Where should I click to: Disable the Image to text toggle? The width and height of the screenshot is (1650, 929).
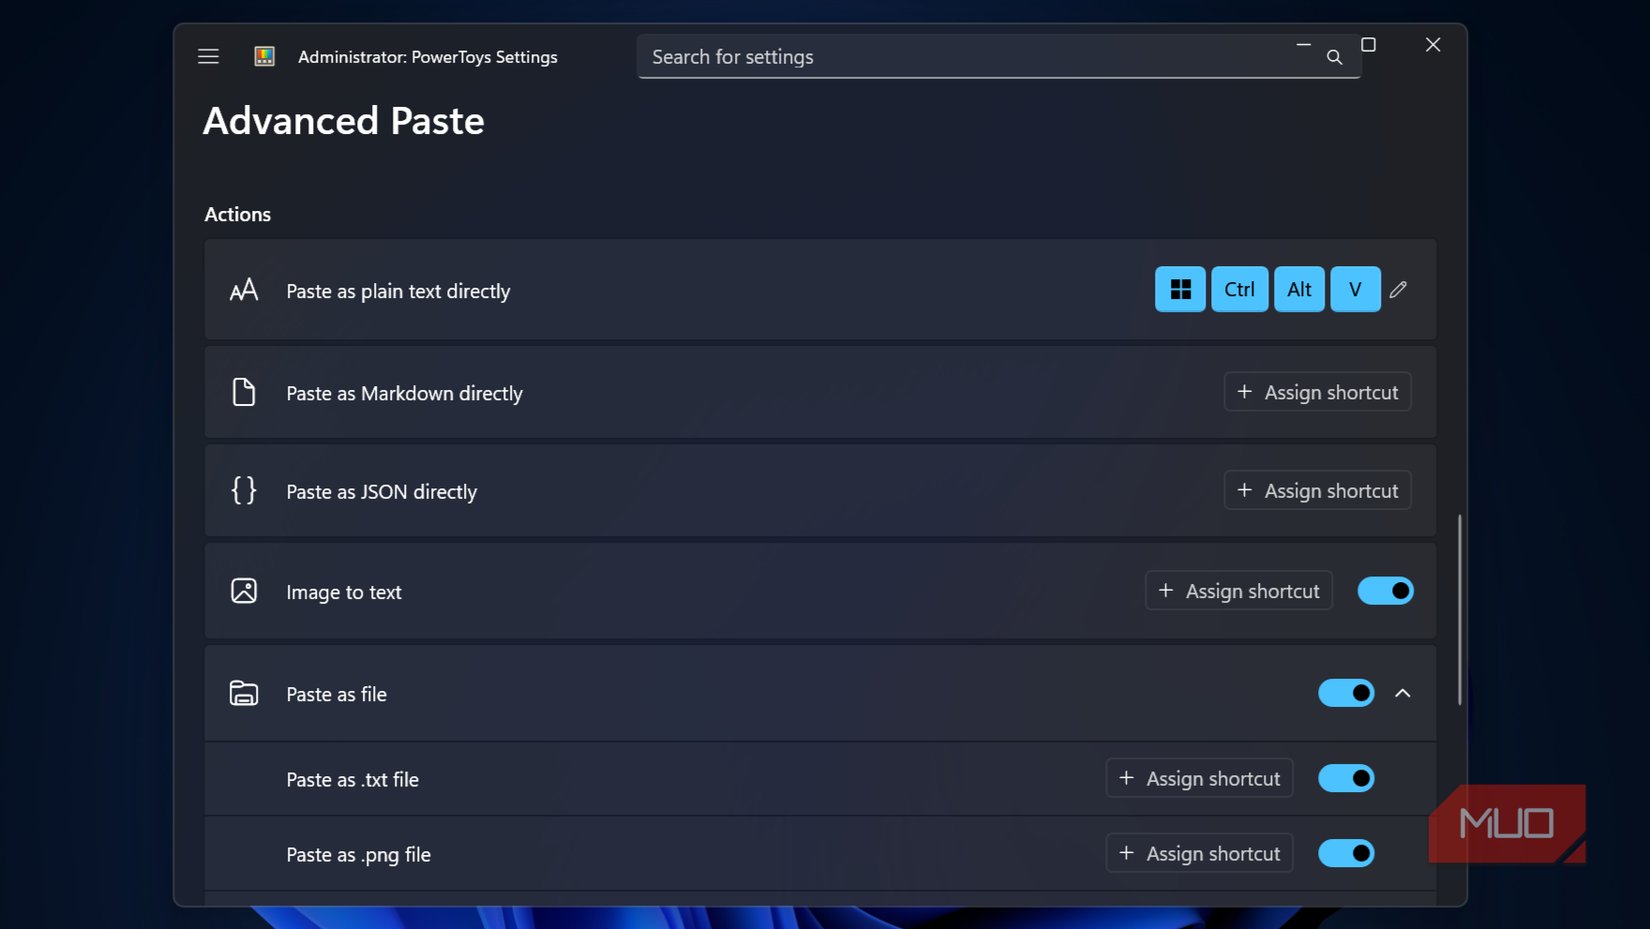1385,591
